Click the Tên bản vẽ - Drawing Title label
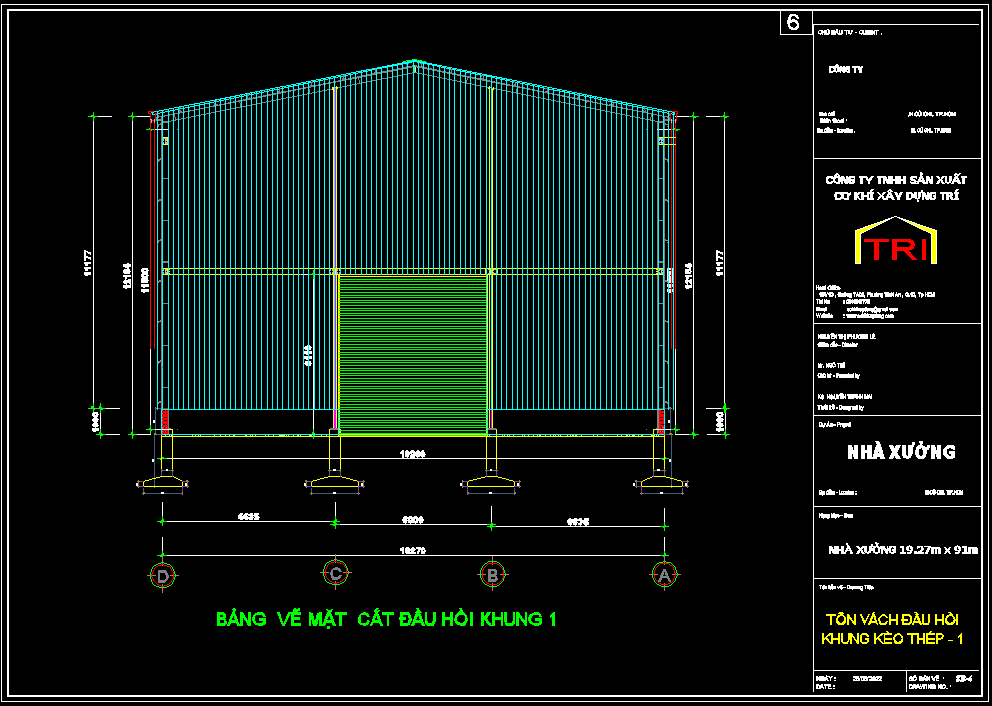992x706 pixels. [x=846, y=588]
